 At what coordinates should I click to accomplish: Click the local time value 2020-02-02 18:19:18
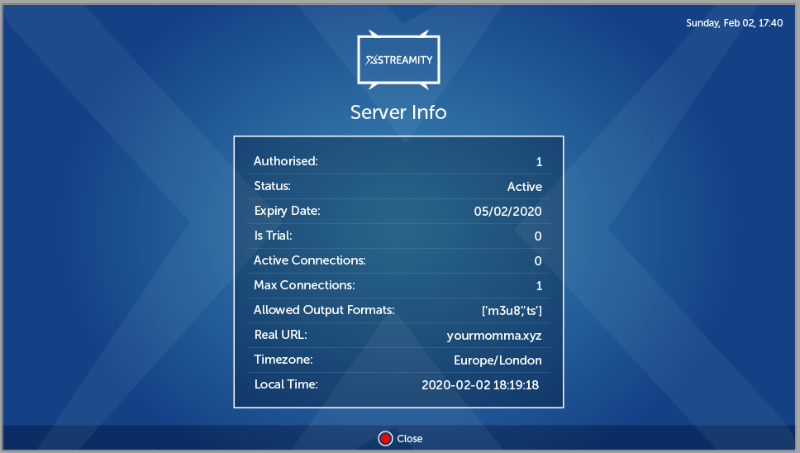point(480,385)
